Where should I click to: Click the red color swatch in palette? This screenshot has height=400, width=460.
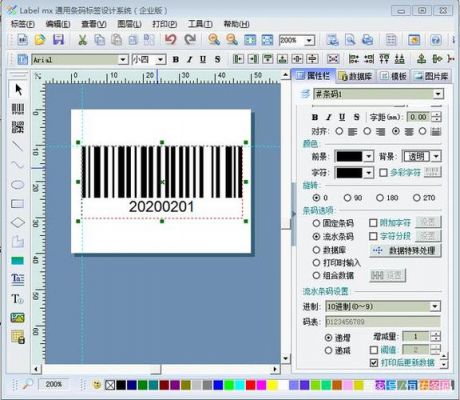tap(251, 385)
